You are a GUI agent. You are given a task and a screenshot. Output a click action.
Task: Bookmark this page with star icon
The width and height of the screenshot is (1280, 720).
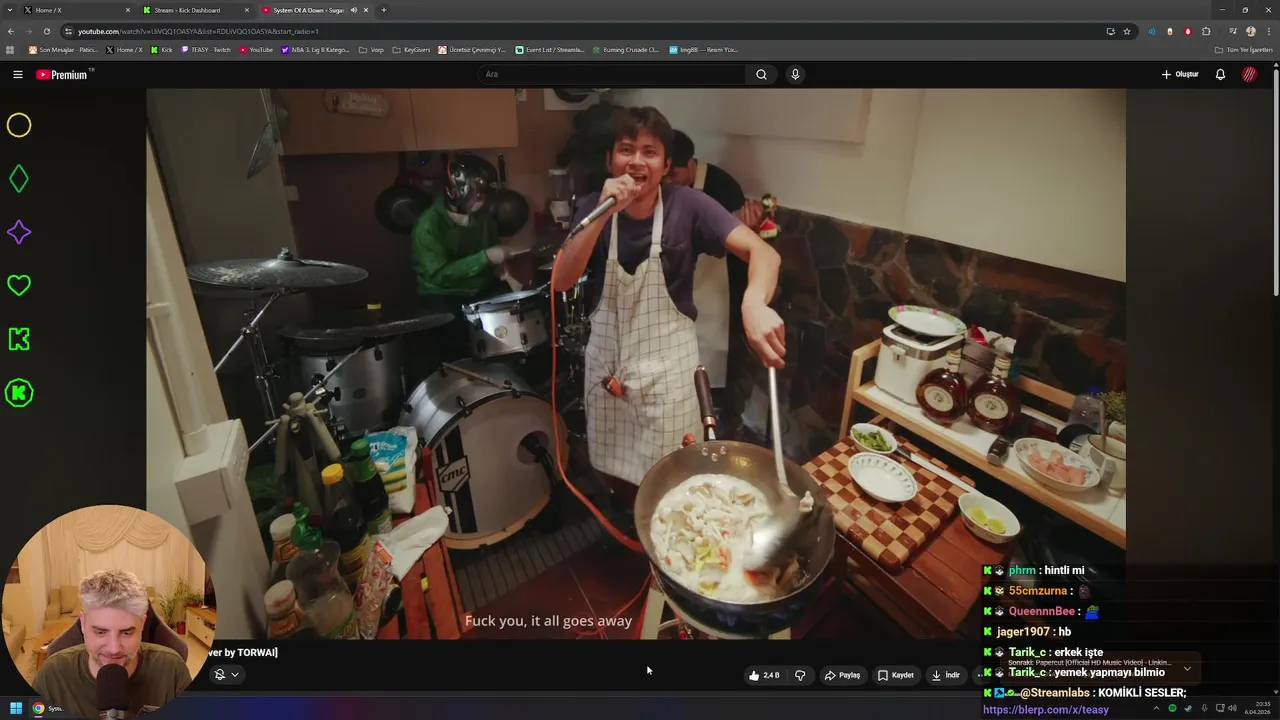point(1127,31)
